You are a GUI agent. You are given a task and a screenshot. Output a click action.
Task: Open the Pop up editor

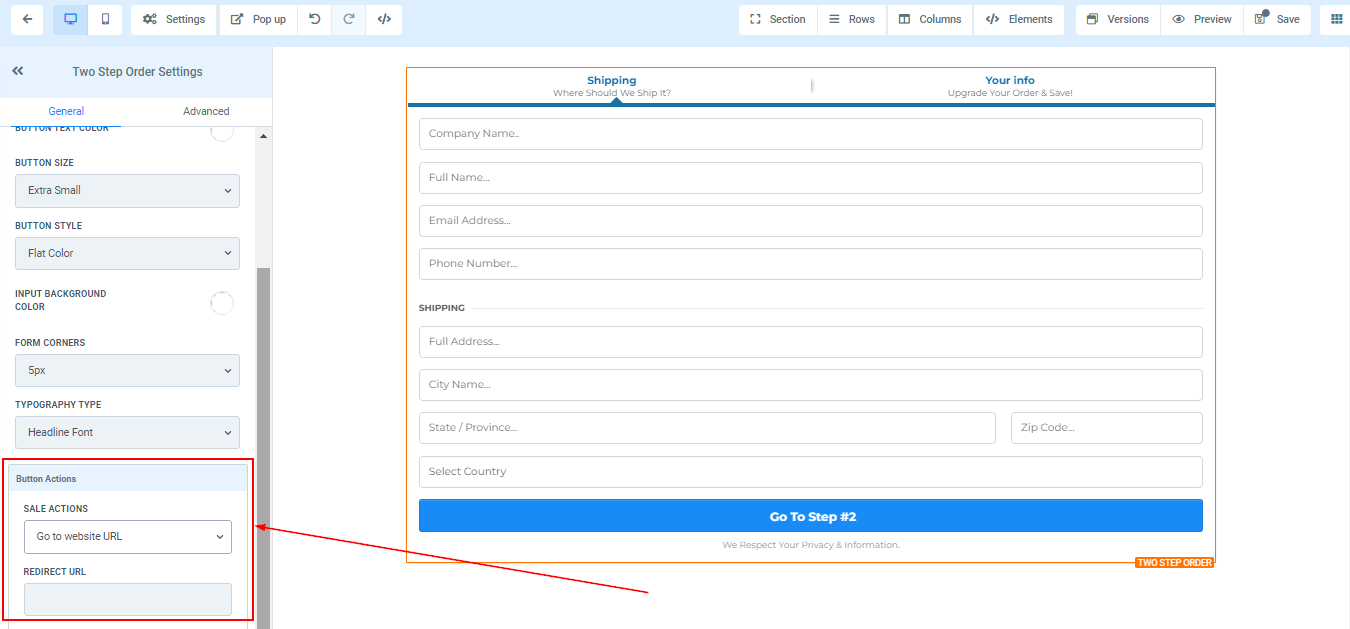[257, 19]
